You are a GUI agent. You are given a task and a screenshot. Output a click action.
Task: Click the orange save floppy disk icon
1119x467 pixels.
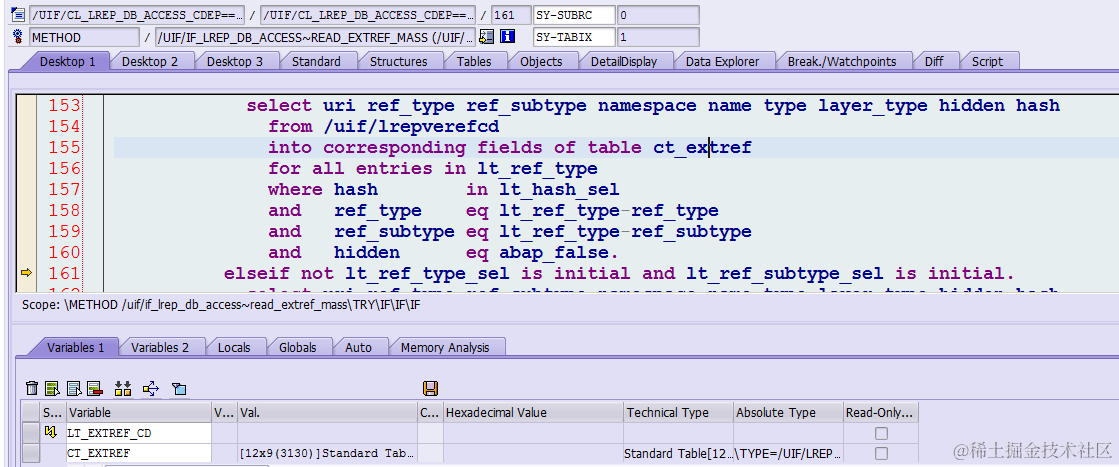click(x=430, y=388)
